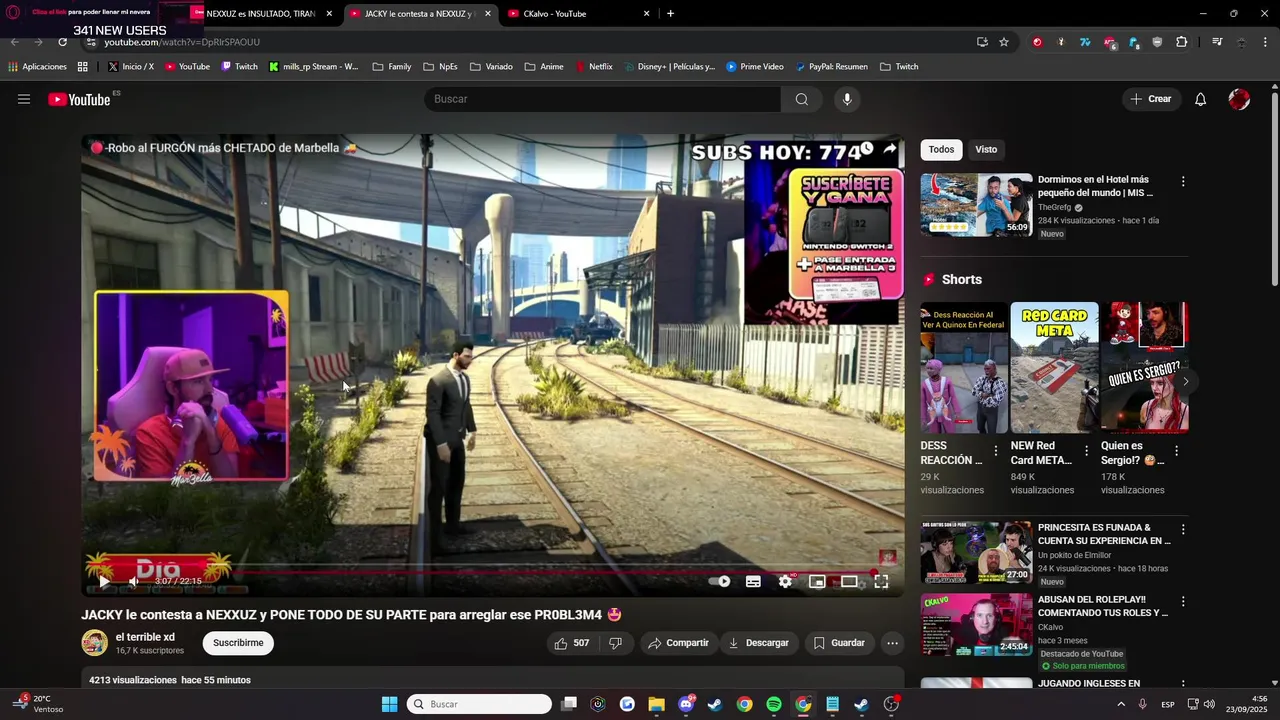Viewport: 1280px width, 720px height.
Task: Open options for DESS REACCIÓN short
Action: (x=996, y=451)
